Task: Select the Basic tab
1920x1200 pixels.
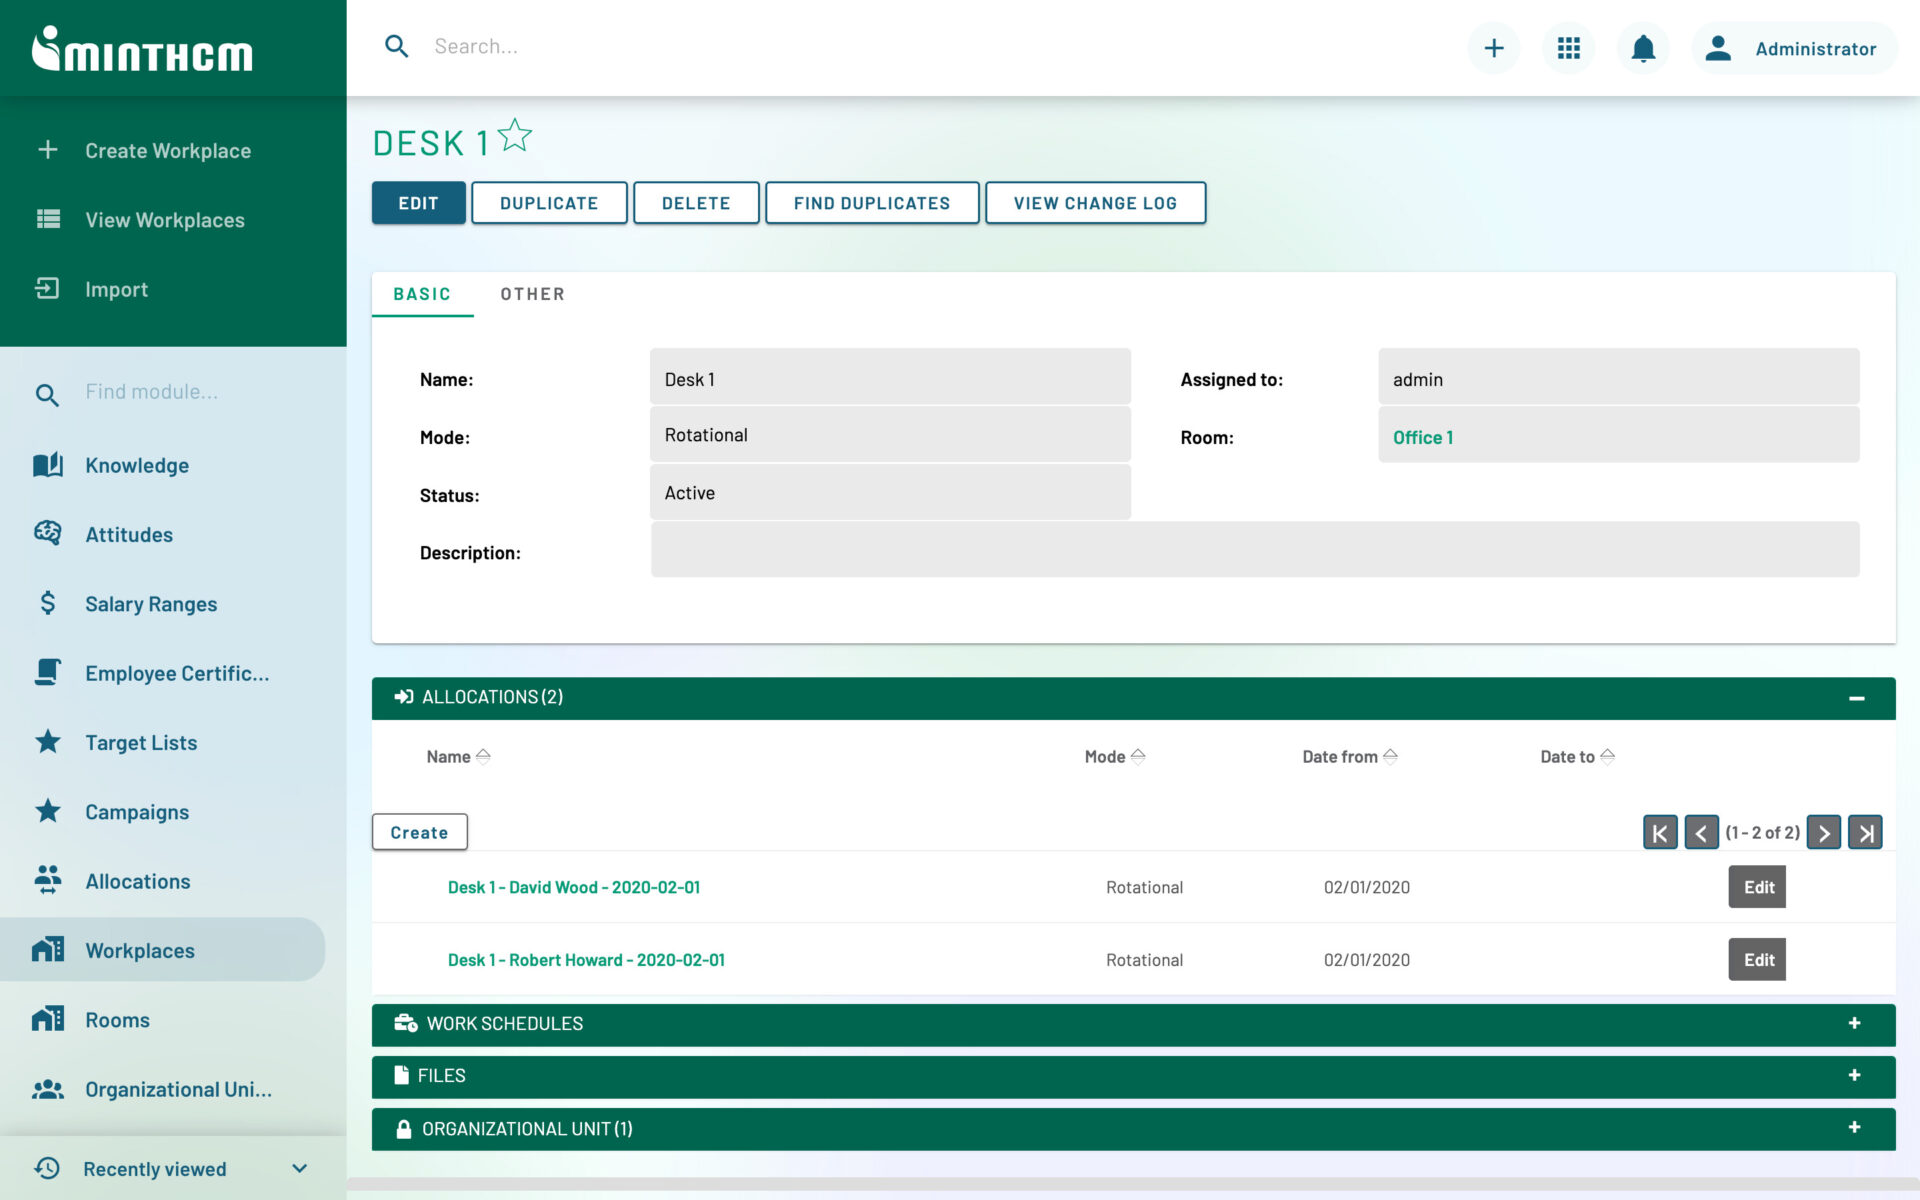Action: [422, 293]
